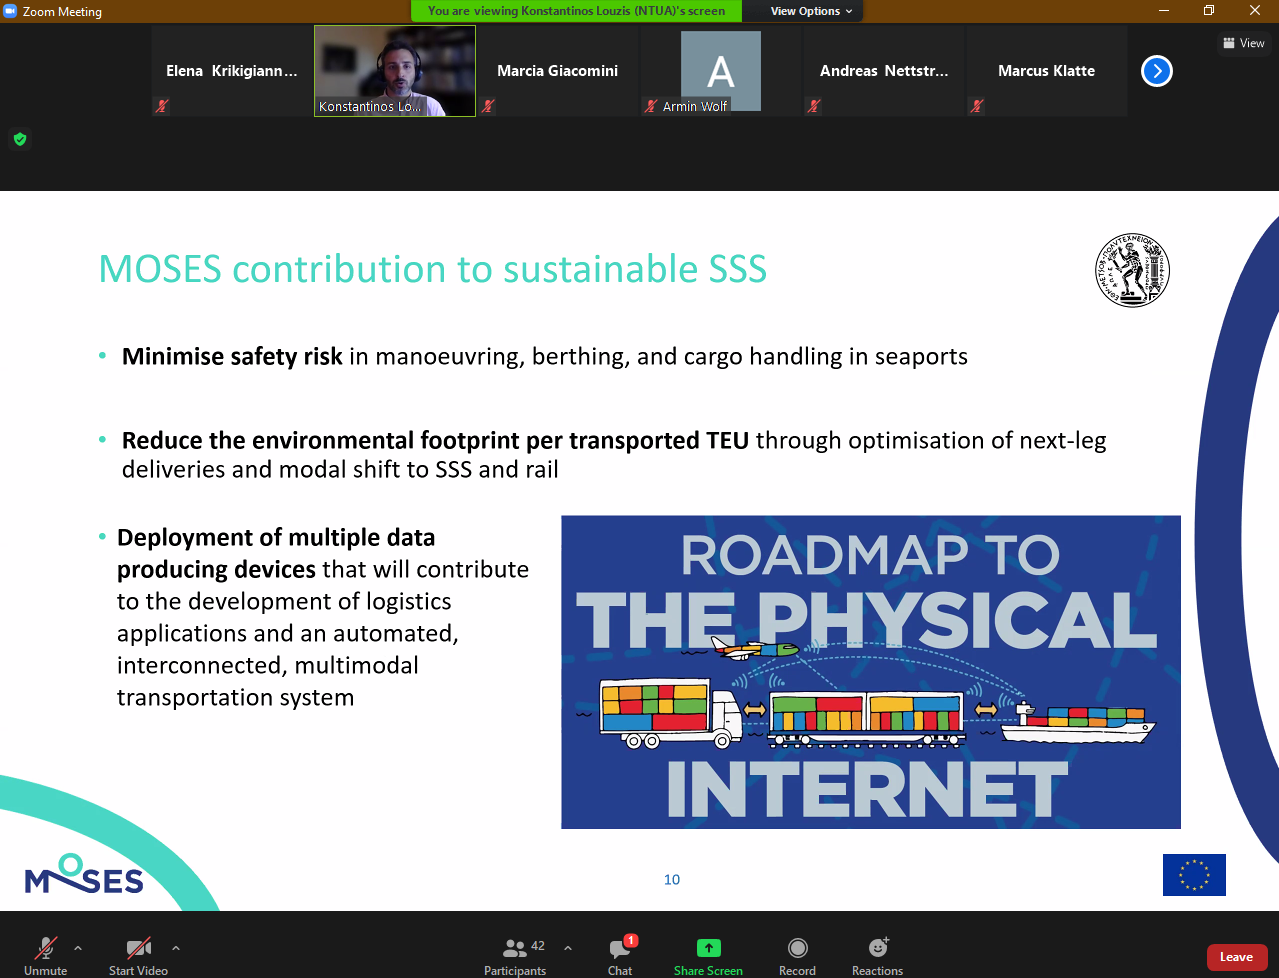Screen dimensions: 1279x978
Task: Click the slide title 'MOSES contribution to sustainable SSS'
Action: click(x=433, y=269)
